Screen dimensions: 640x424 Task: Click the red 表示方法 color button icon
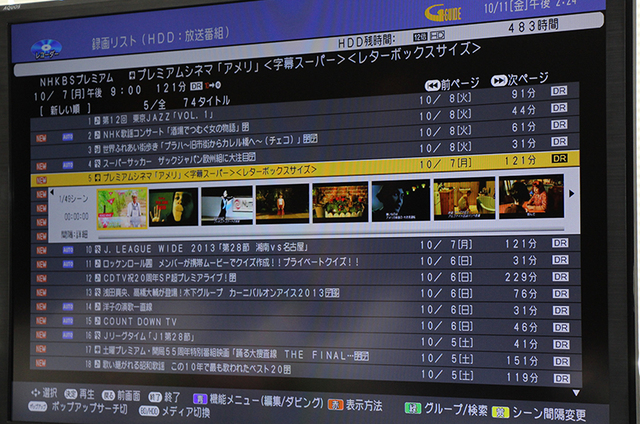pyautogui.click(x=336, y=404)
